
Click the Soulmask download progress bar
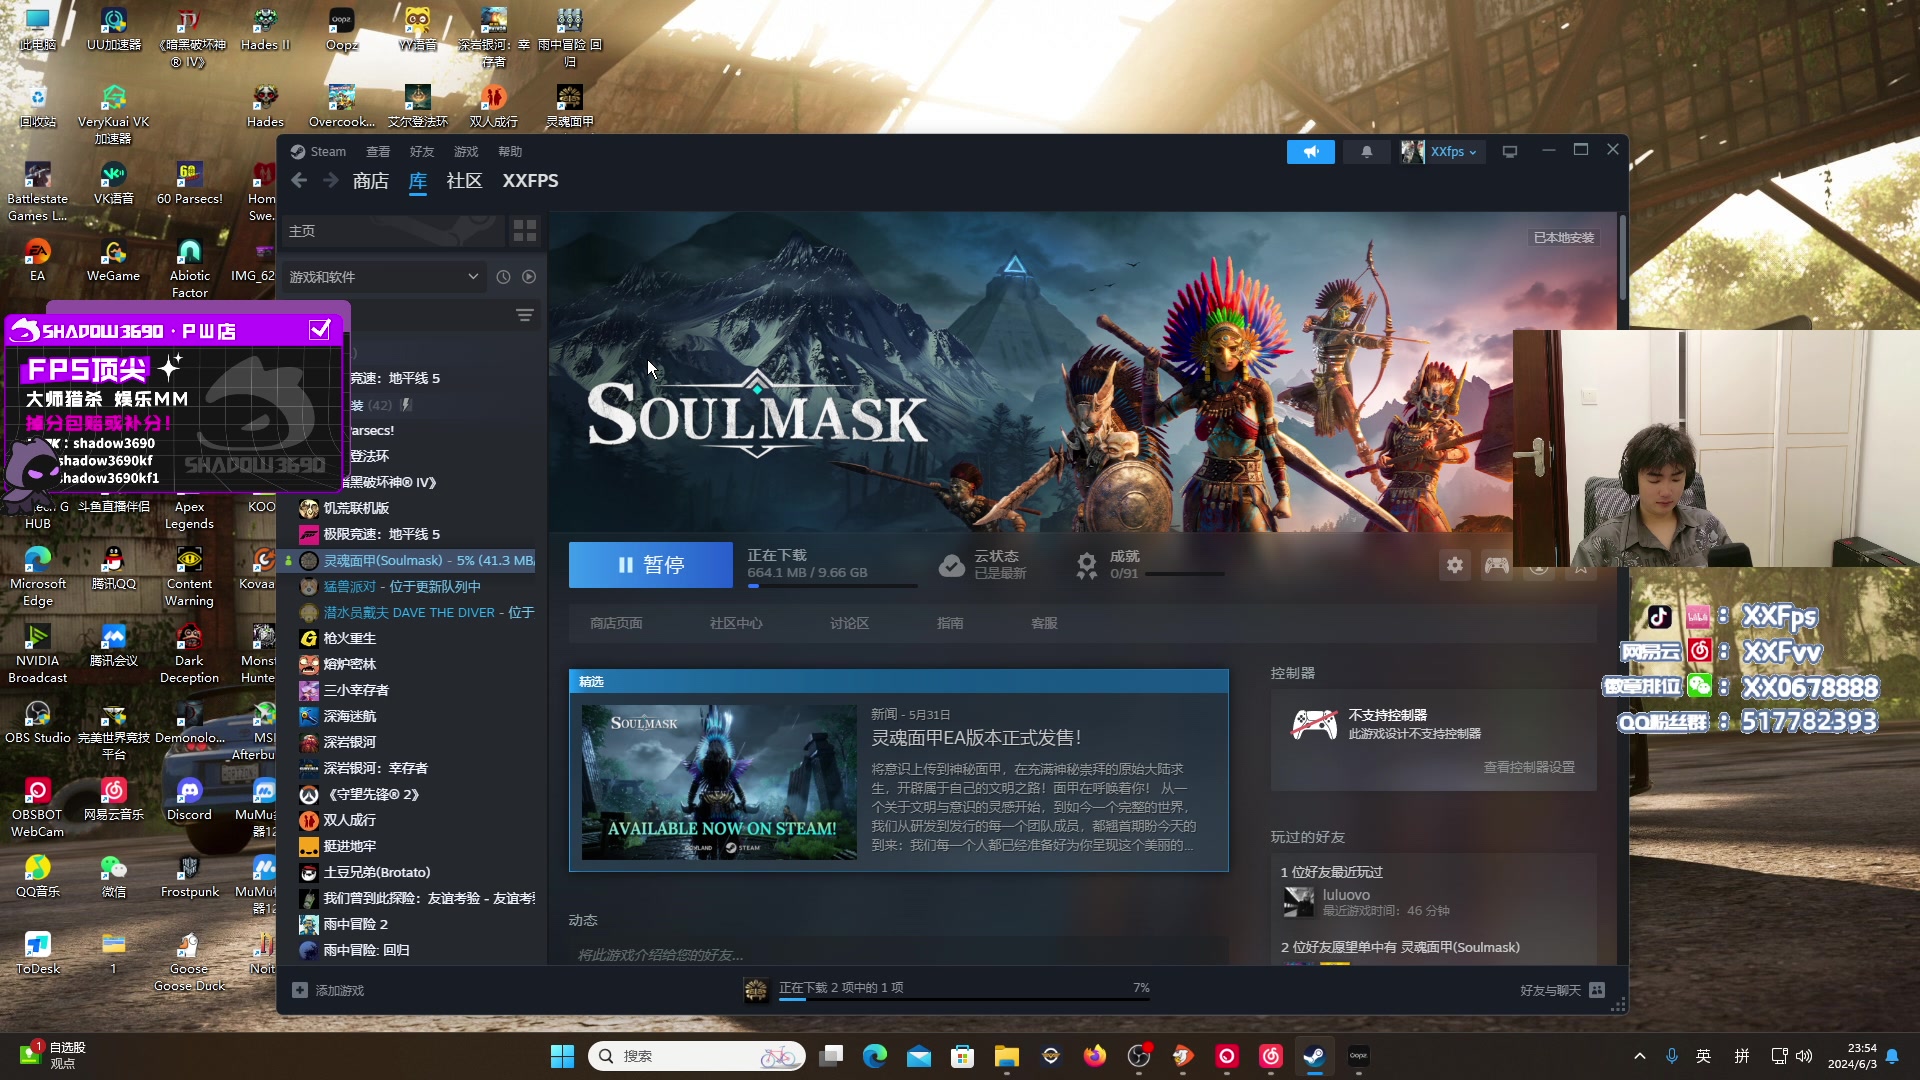832,586
